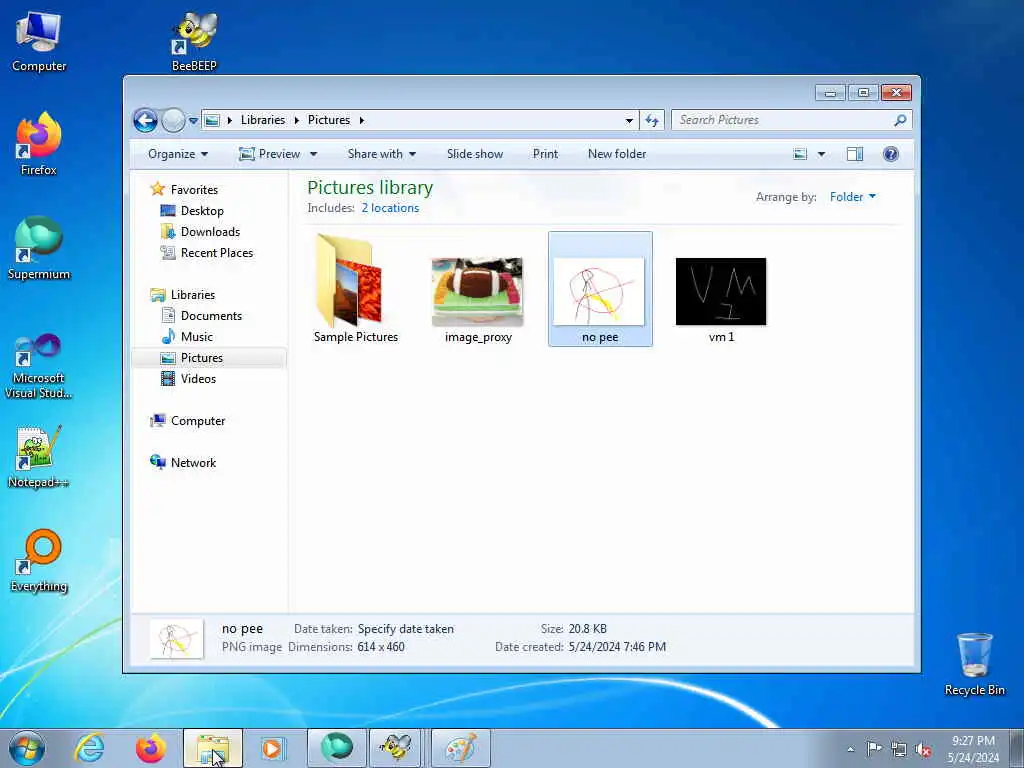1024x768 pixels.
Task: Open recent pages dropdown beside Forward arrow
Action: pyautogui.click(x=193, y=120)
